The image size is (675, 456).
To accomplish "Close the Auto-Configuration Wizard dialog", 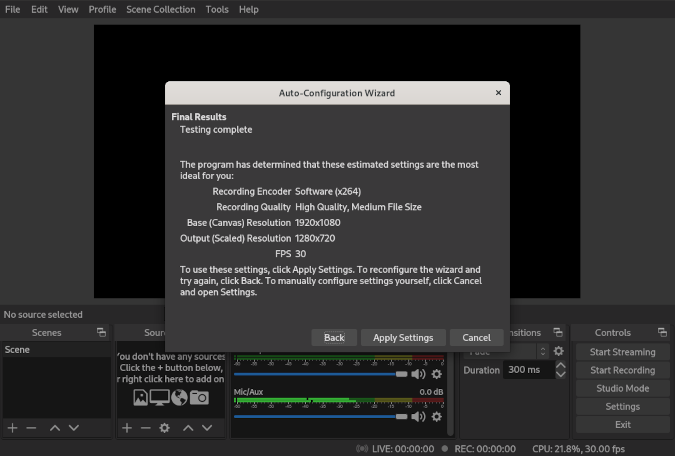I will [499, 93].
